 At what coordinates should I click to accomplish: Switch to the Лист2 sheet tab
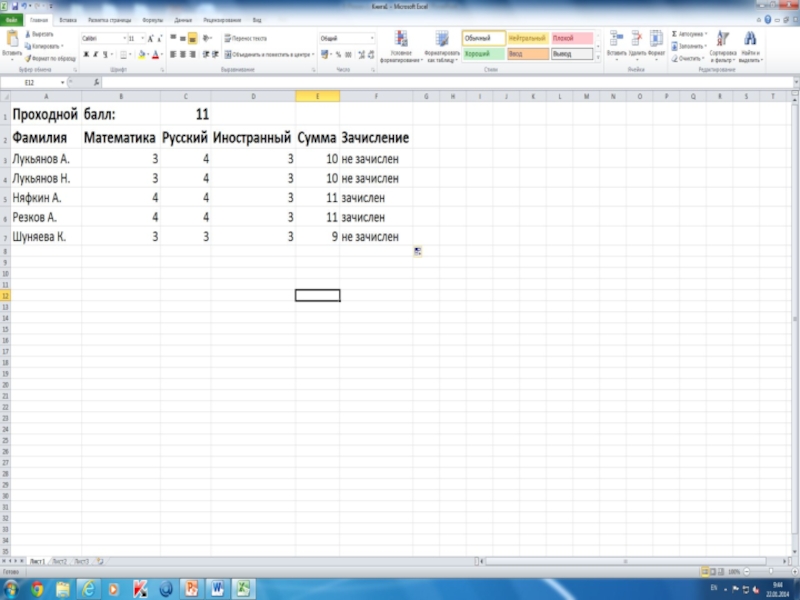click(60, 561)
